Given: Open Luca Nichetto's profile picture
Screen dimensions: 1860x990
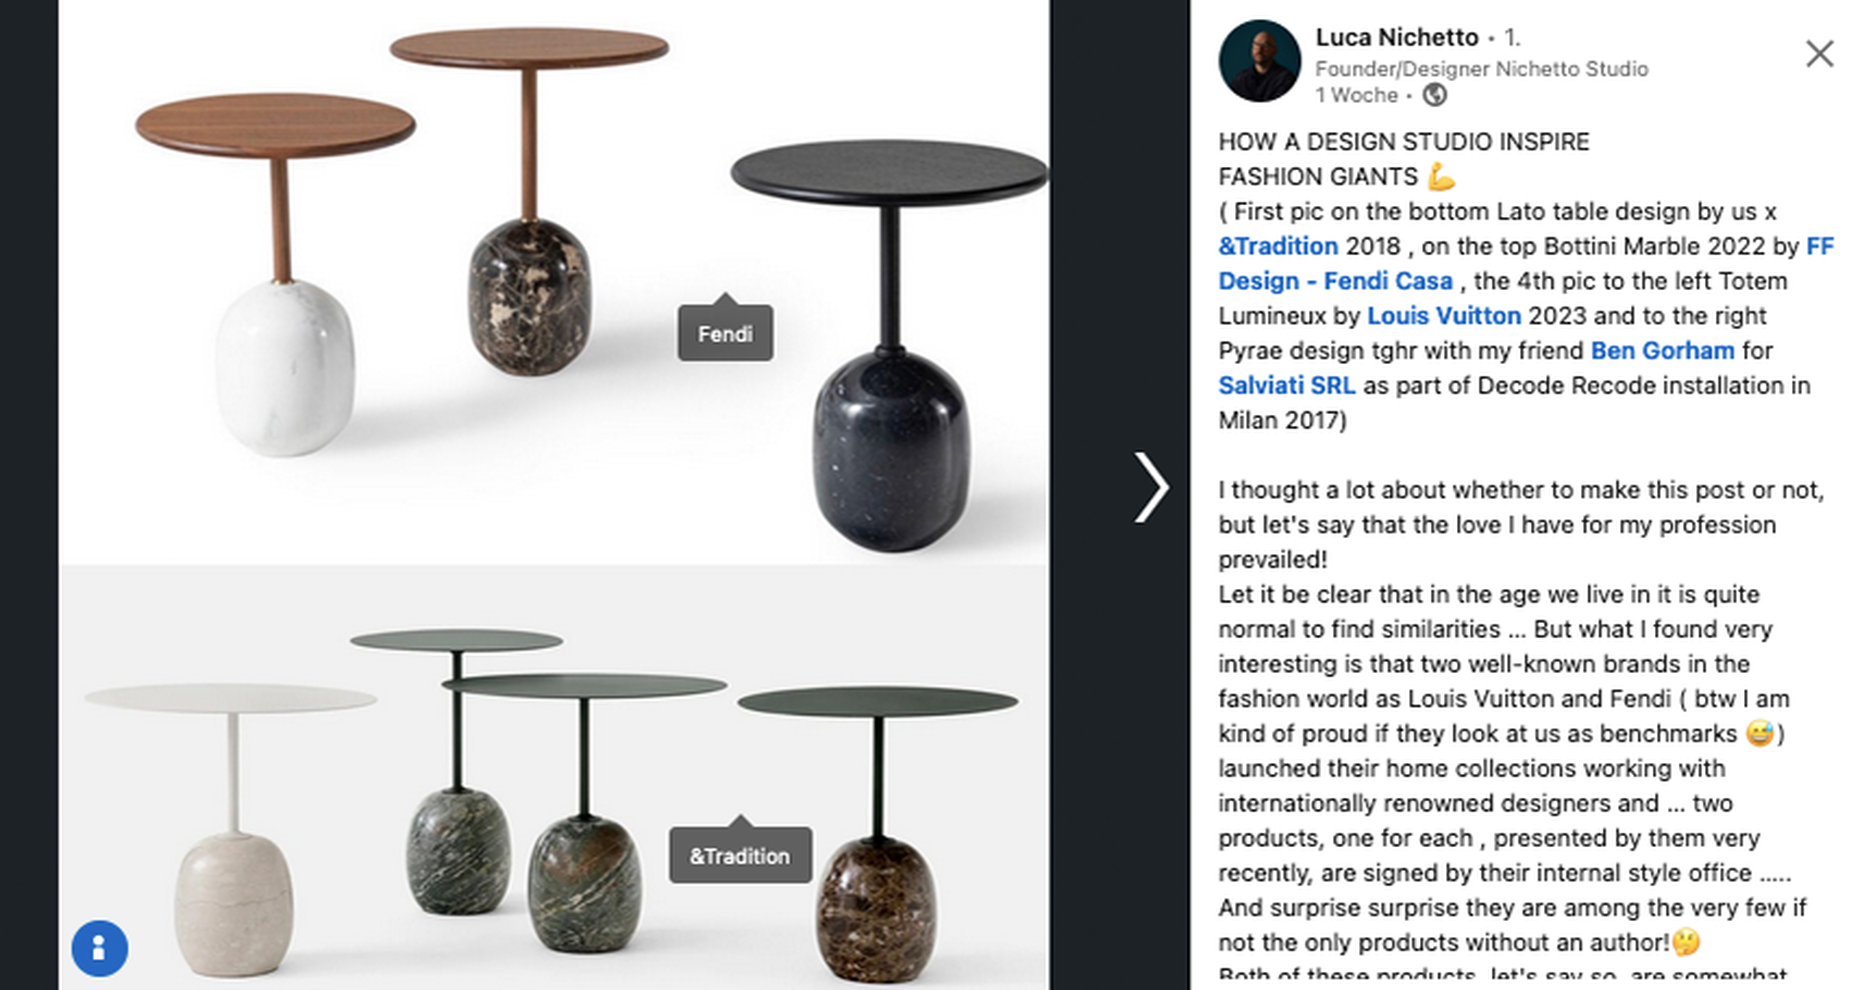Looking at the screenshot, I should 1259,62.
